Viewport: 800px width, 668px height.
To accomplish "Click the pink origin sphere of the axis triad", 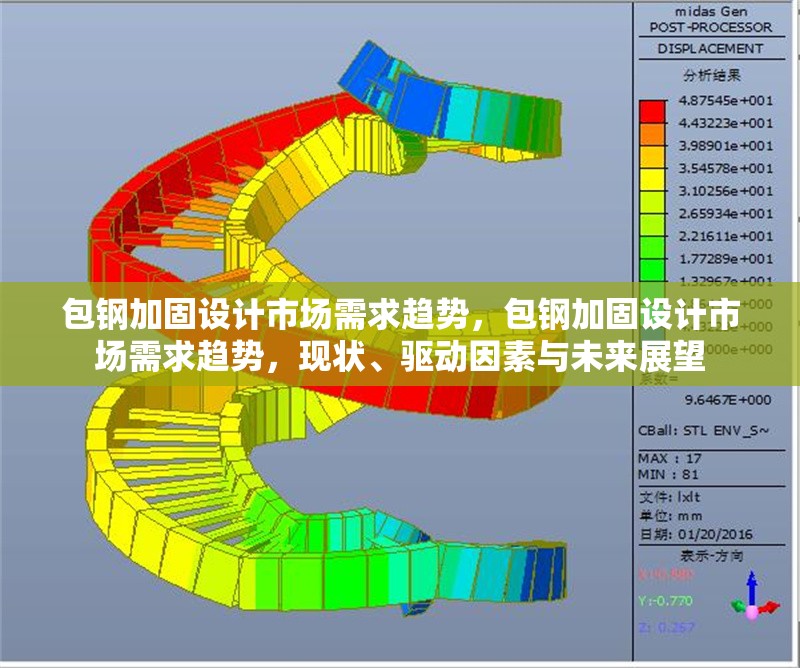I will click(751, 610).
